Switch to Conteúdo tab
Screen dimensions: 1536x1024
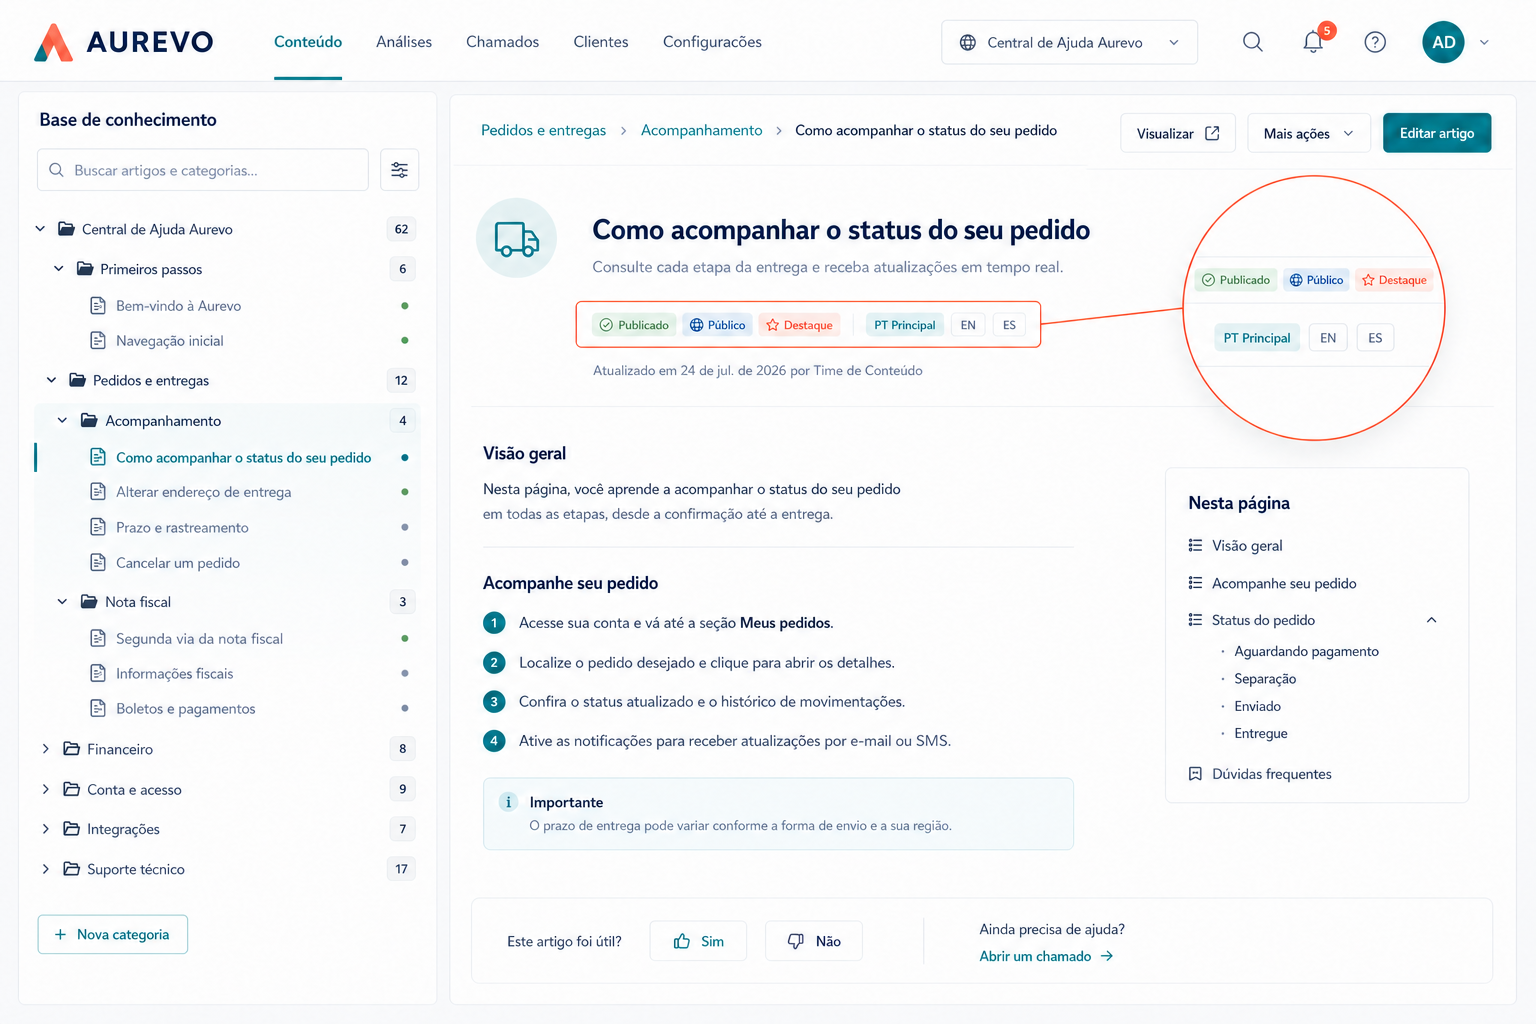(x=308, y=42)
